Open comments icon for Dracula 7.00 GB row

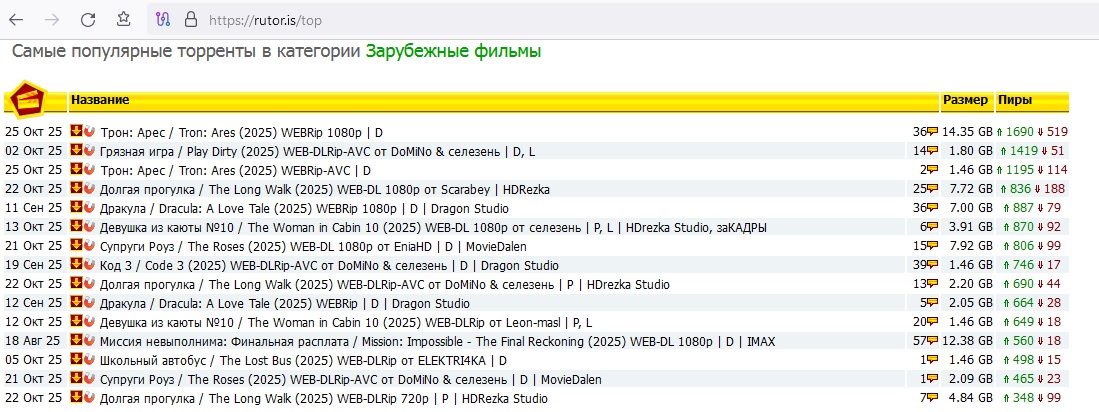pos(933,208)
